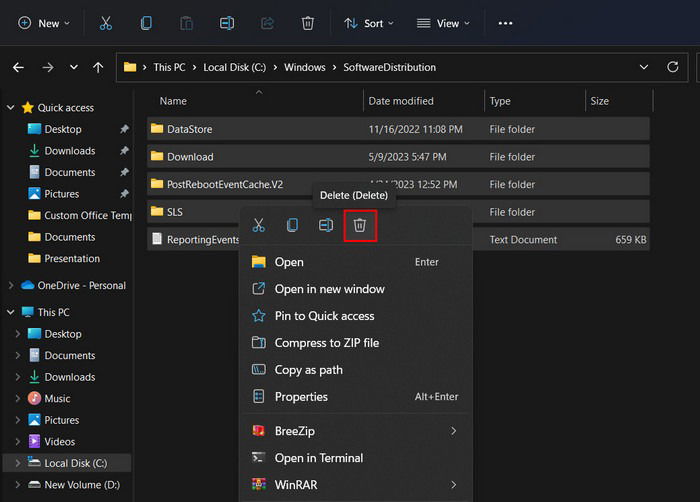This screenshot has width=700, height=502.
Task: Click the Windows breadcrumb in address bar
Action: coord(305,67)
